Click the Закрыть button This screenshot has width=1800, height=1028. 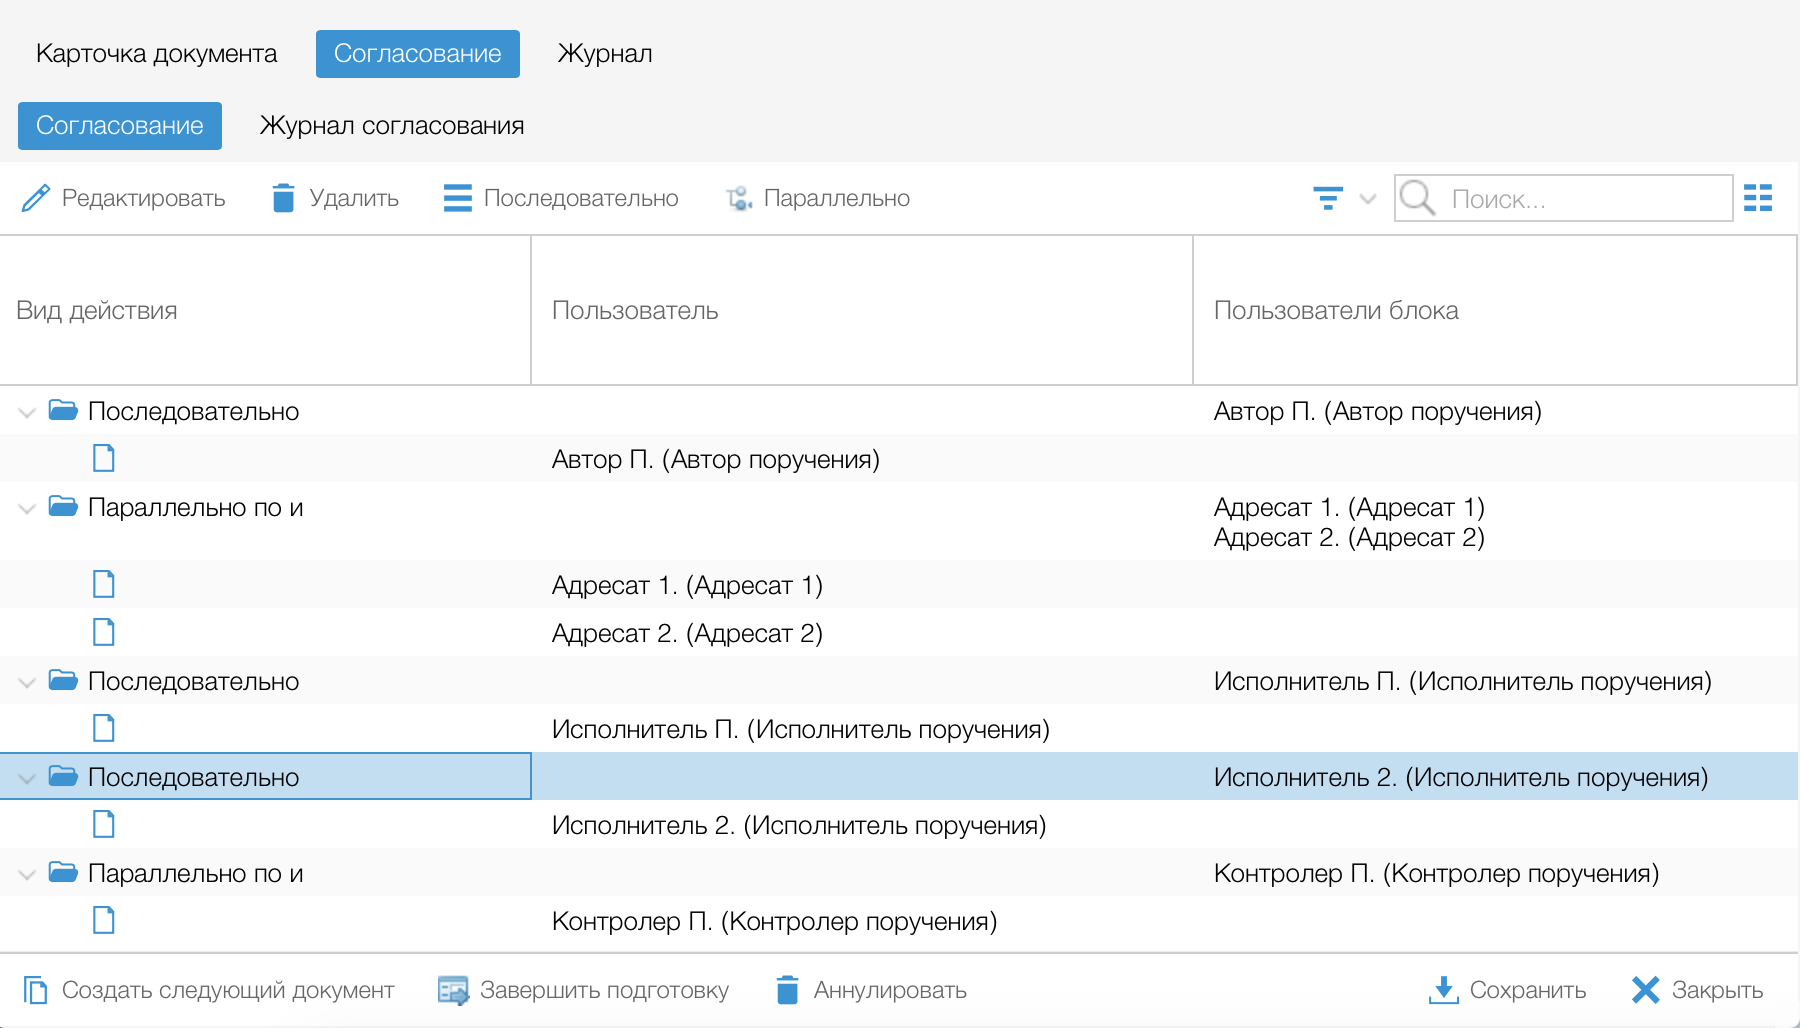1697,990
